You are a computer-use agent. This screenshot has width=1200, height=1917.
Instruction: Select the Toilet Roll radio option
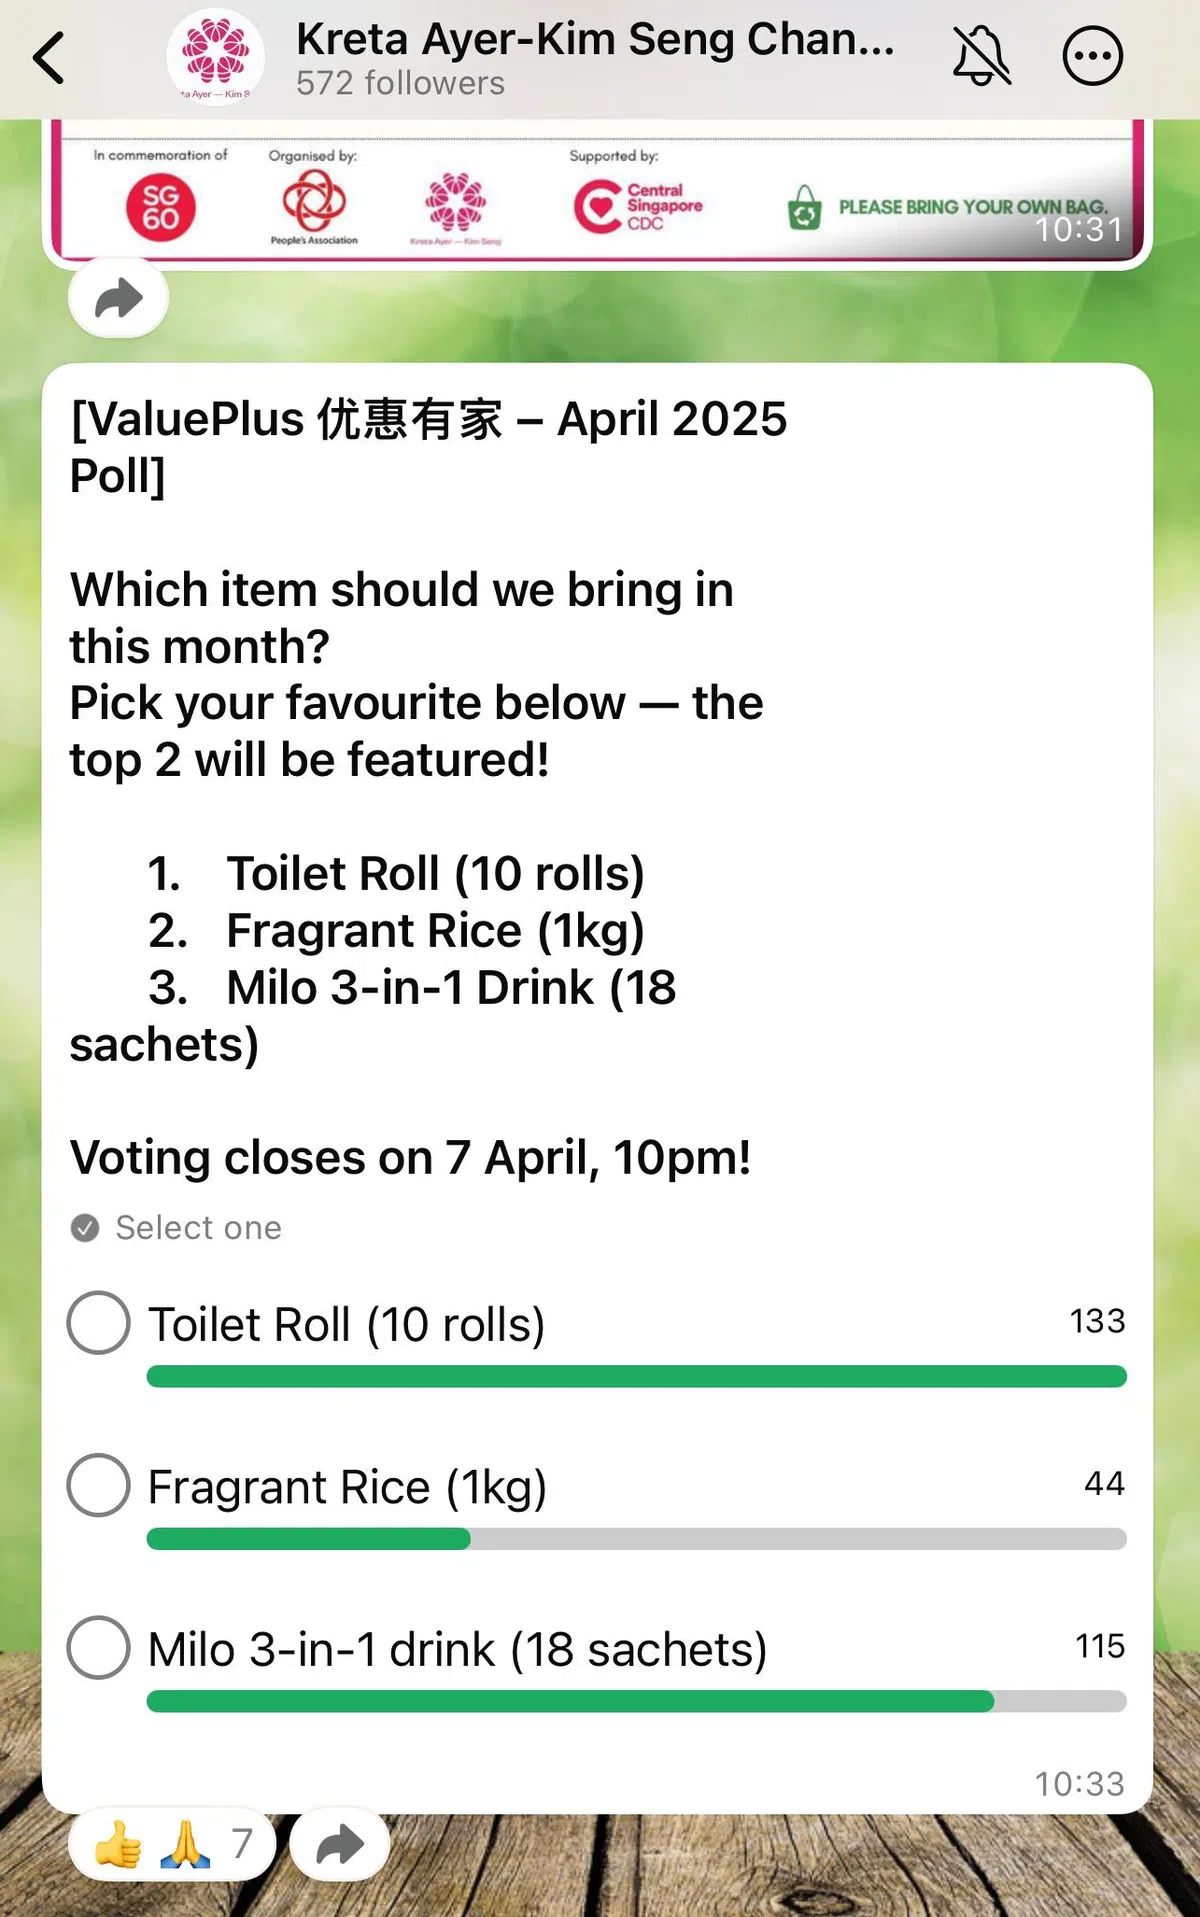[99, 1323]
